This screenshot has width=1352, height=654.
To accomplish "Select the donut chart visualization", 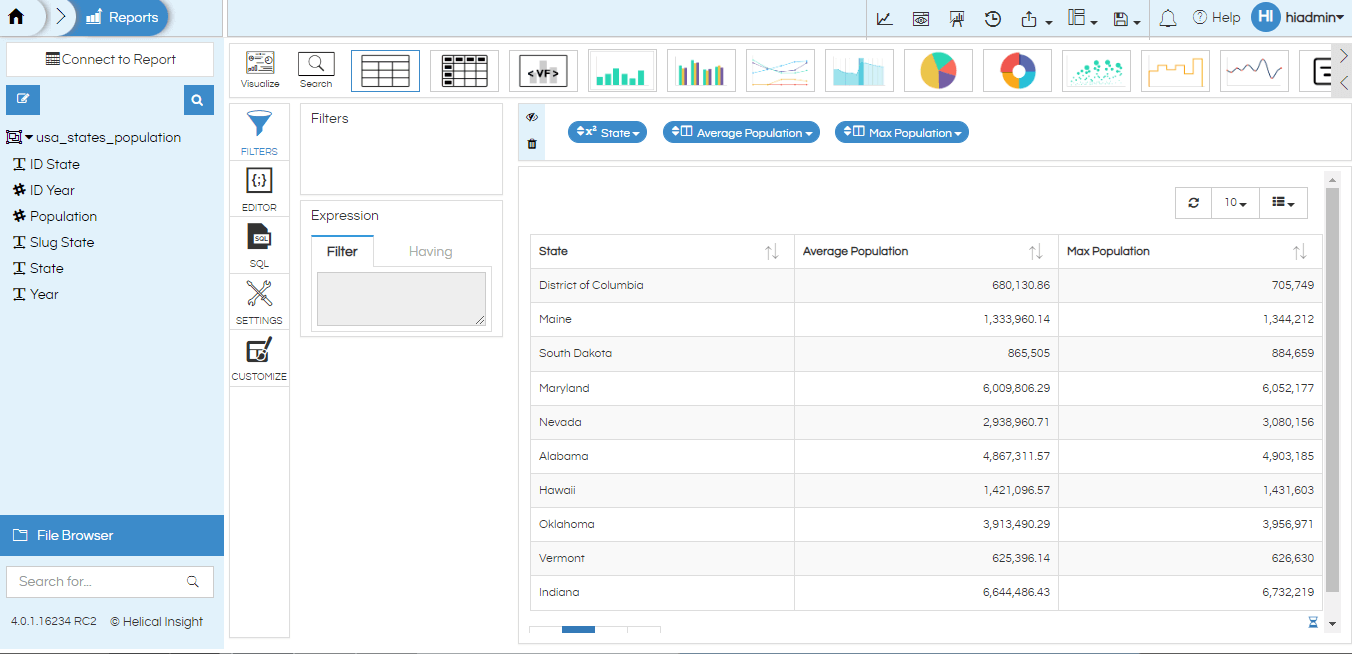I will 1017,71.
